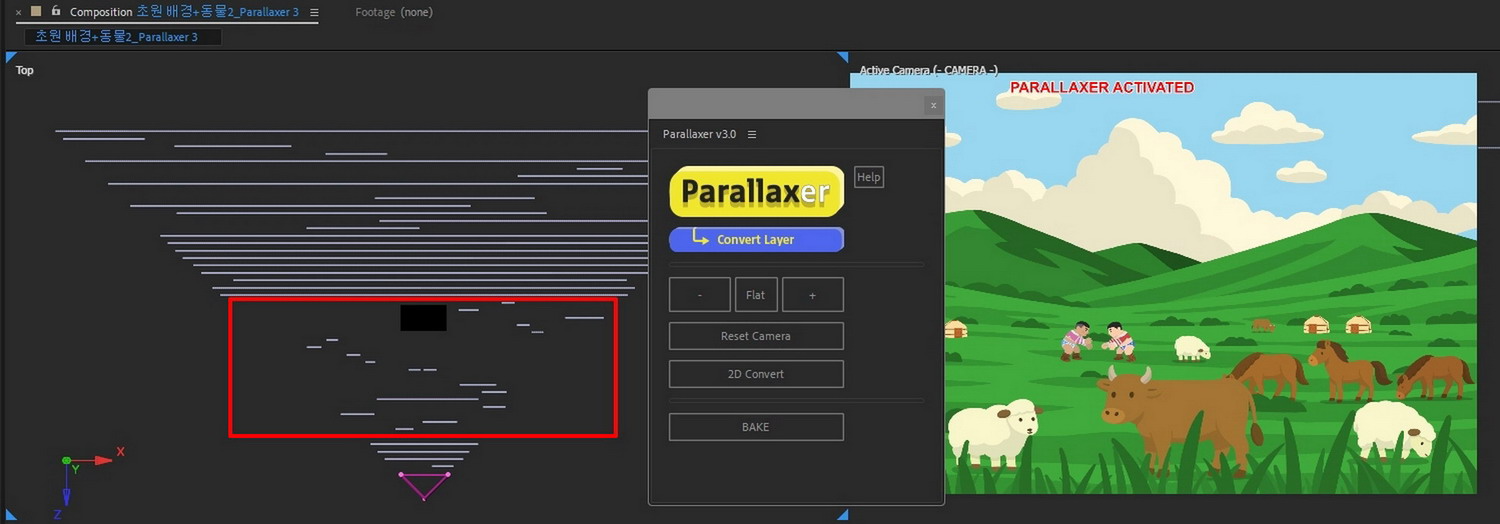Open the Composition panel menu icon
This screenshot has height=524, width=1500.
314,12
